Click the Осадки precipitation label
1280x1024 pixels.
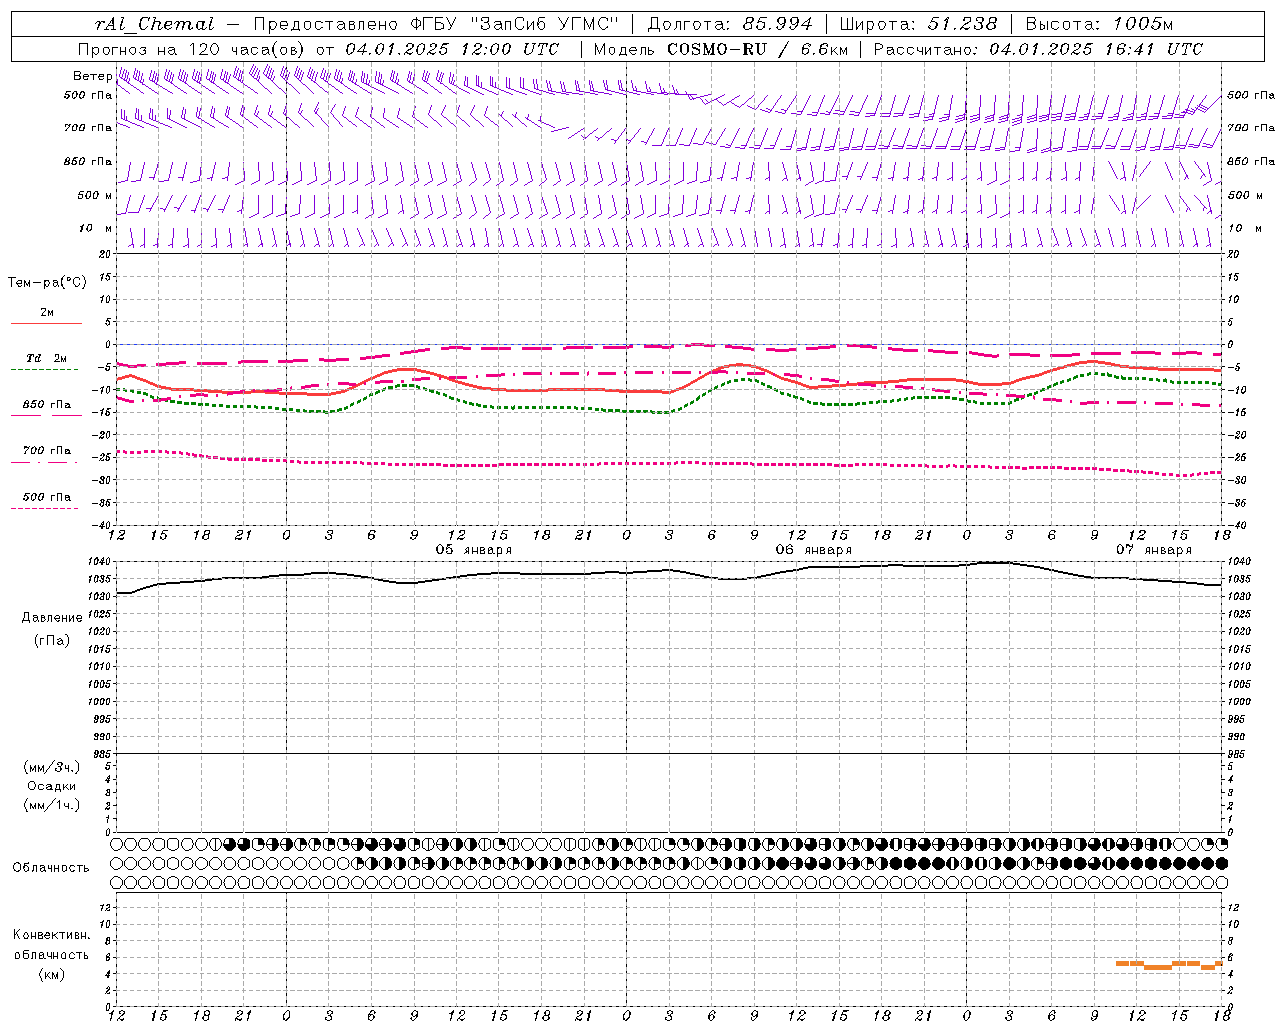tap(51, 786)
